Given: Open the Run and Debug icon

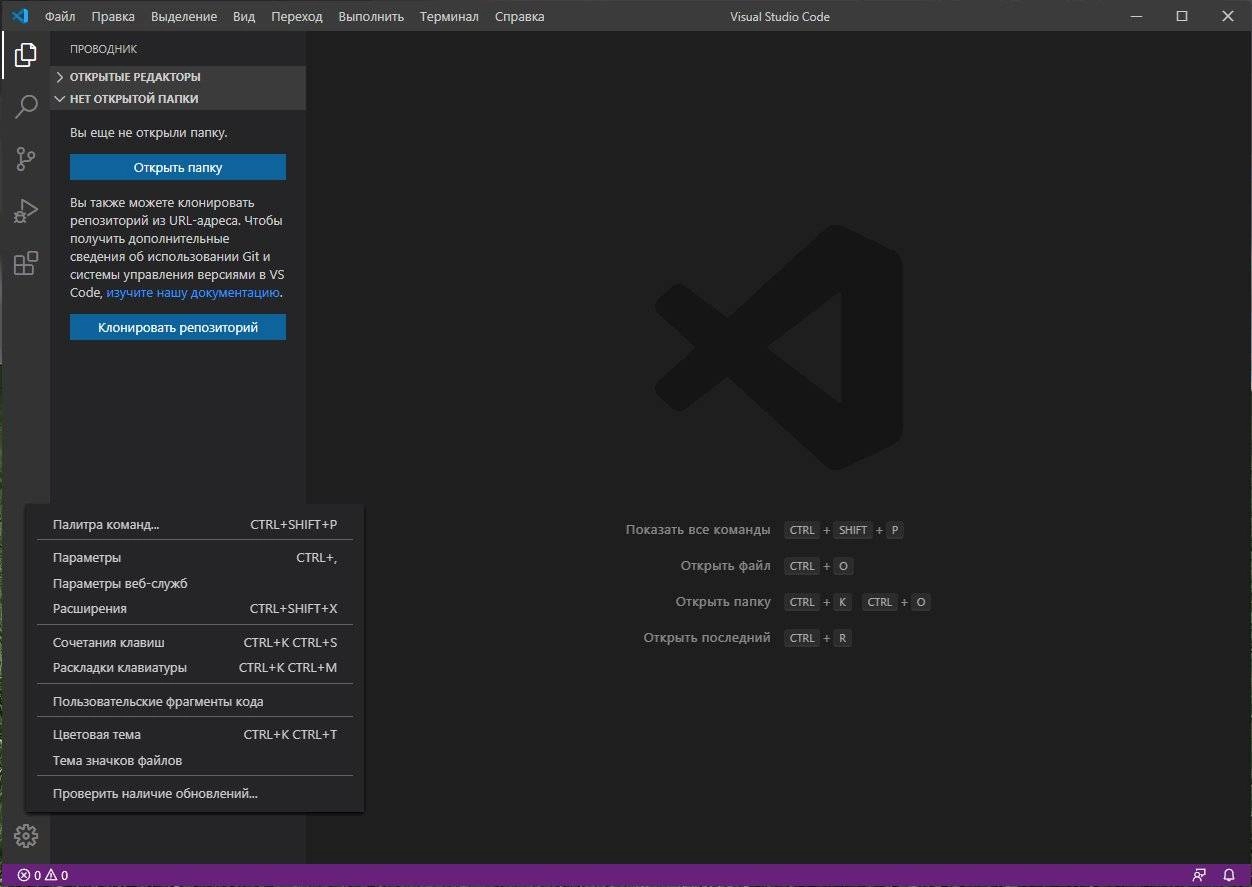Looking at the screenshot, I should pos(25,211).
